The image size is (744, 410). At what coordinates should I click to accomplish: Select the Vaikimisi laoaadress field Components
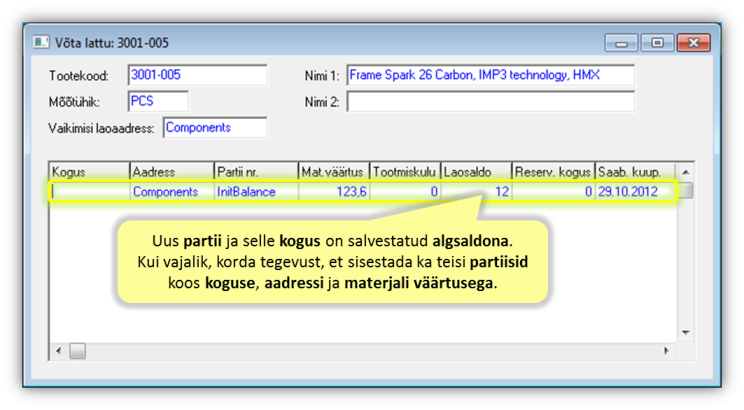coord(215,128)
